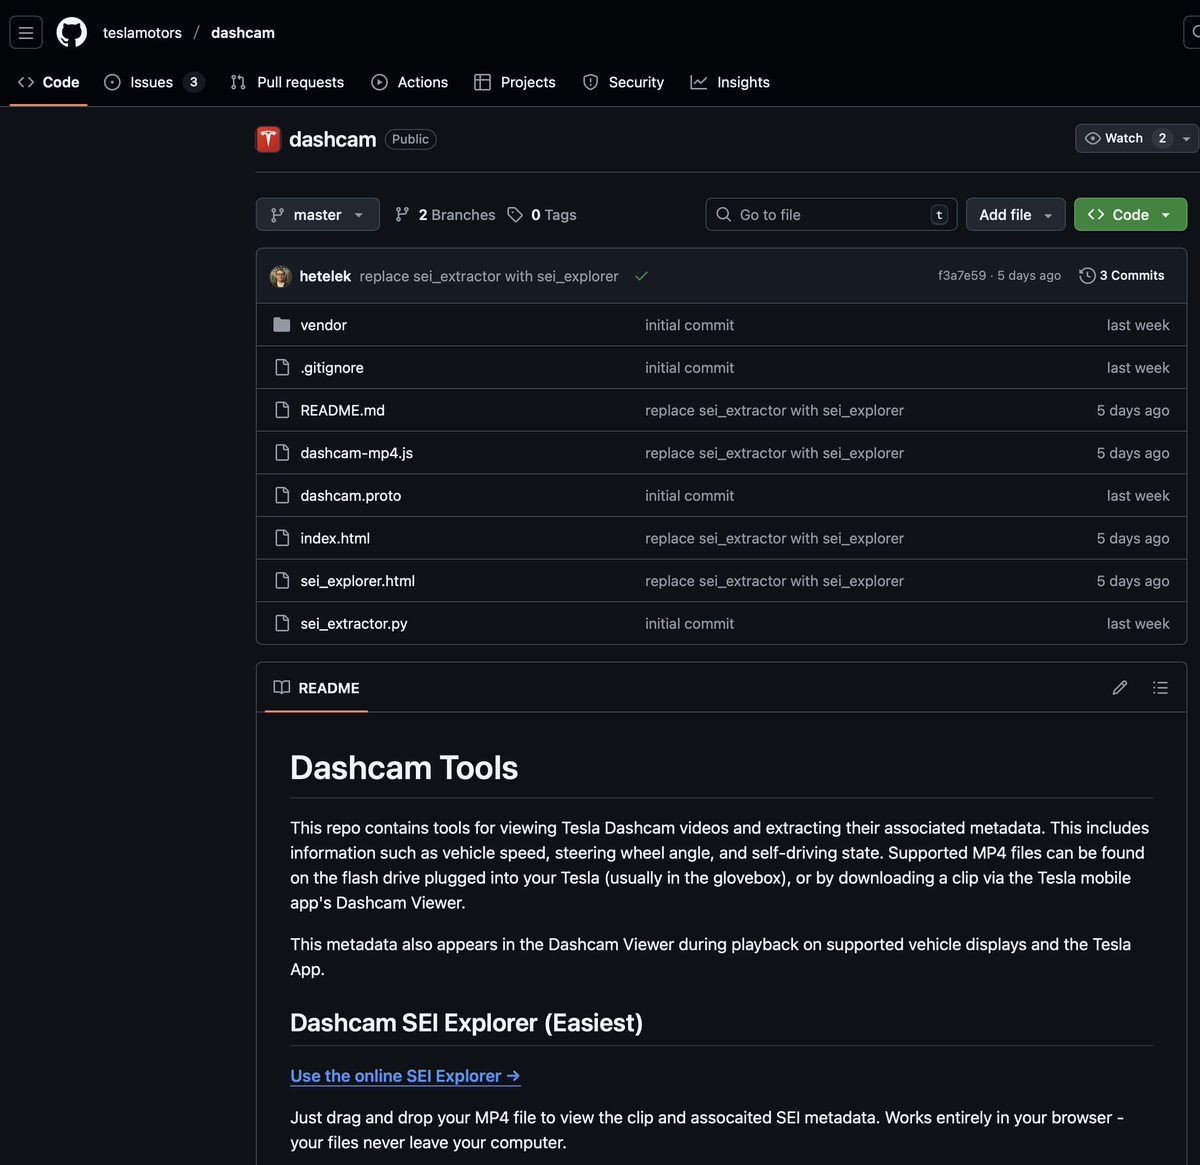Click the Go to file search field
Viewport: 1200px width, 1165px height.
click(x=830, y=215)
